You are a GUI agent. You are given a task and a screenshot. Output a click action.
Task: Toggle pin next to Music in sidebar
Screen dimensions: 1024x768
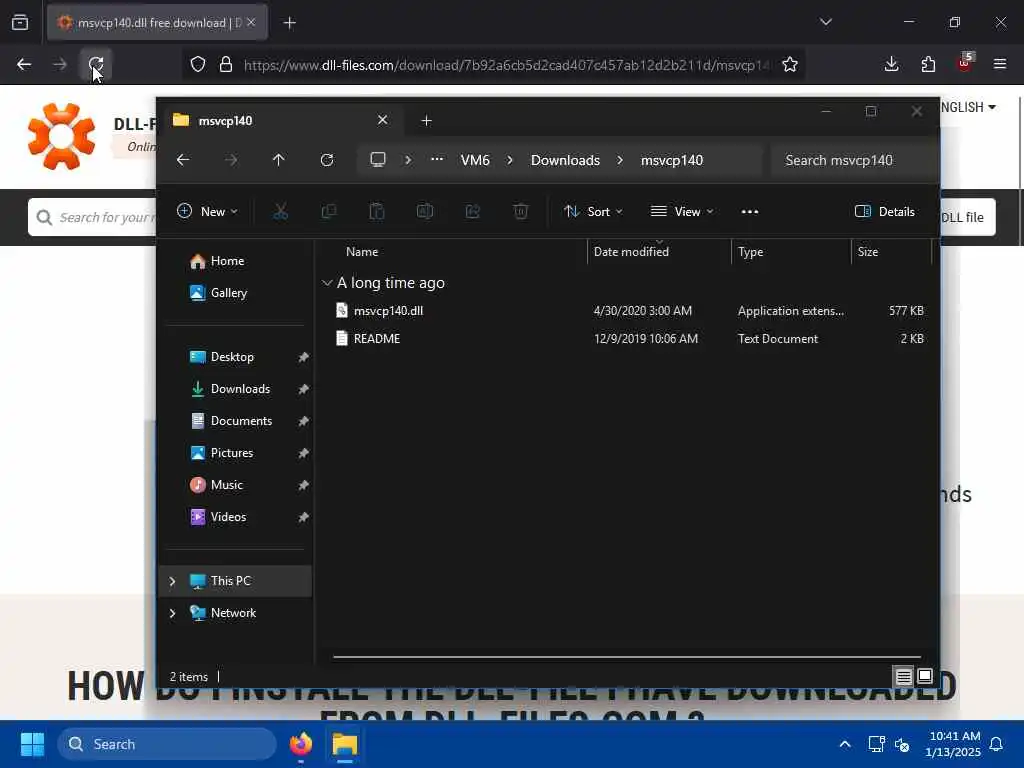(x=303, y=485)
